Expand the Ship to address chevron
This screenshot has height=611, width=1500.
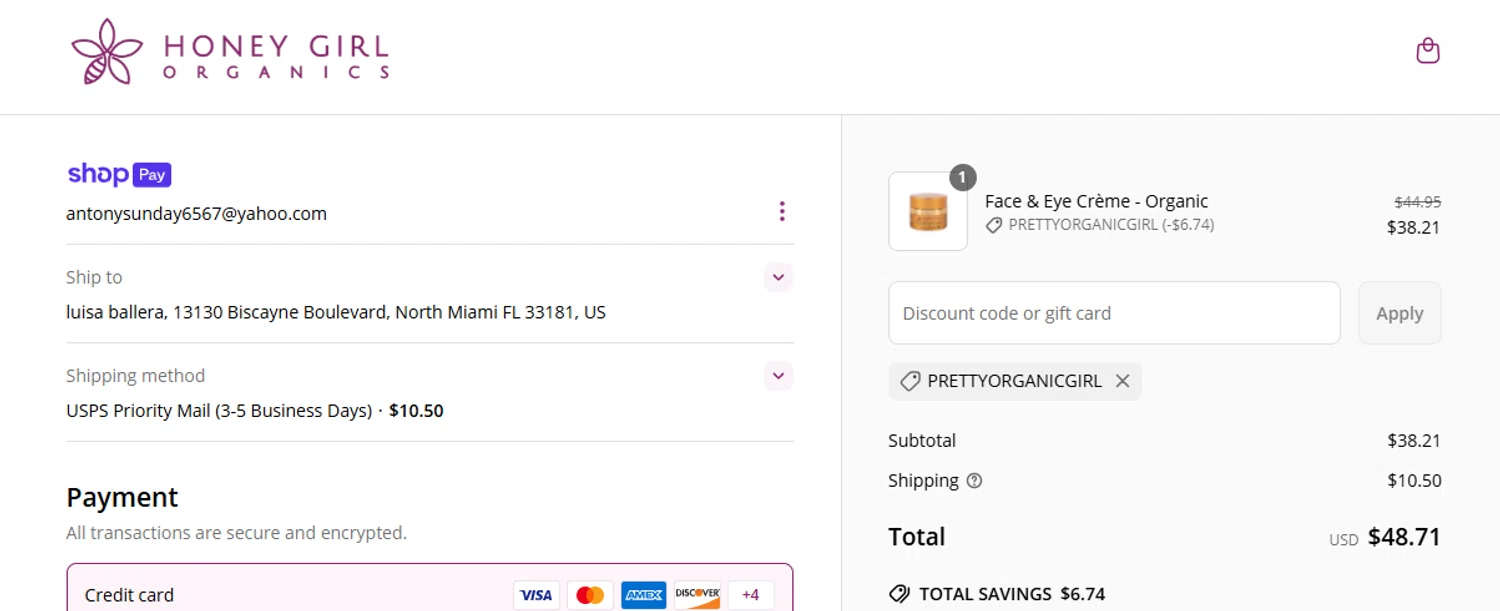(x=779, y=277)
